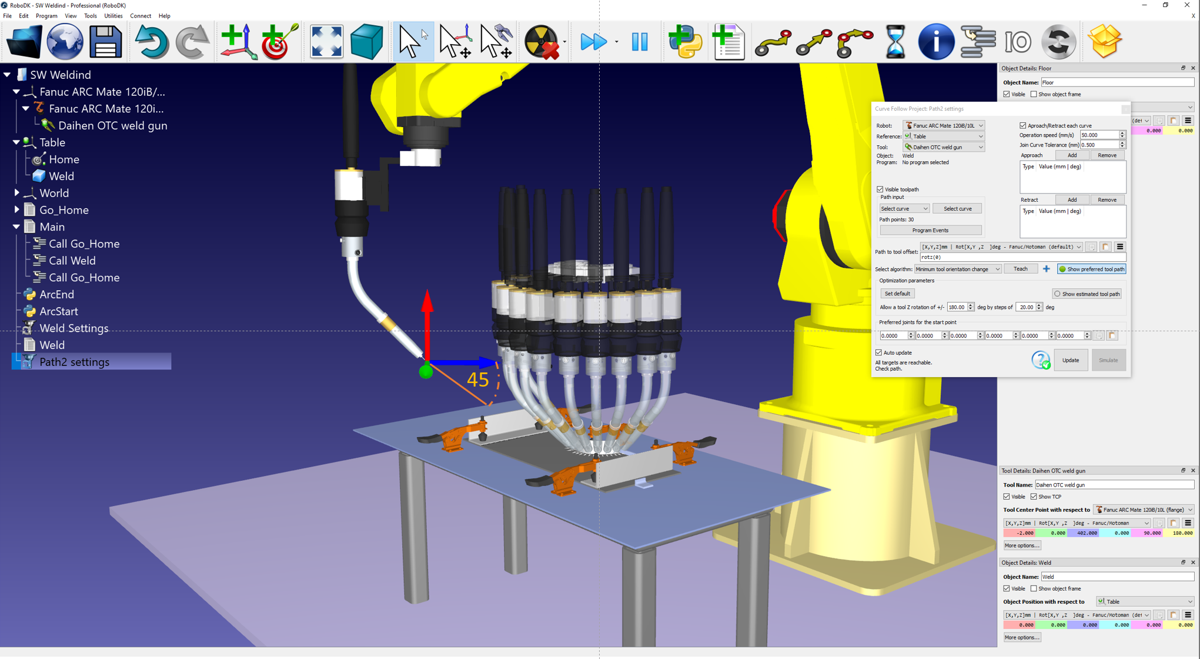Expand the World tree node
Viewport: 1200px width, 659px height.
coord(16,193)
